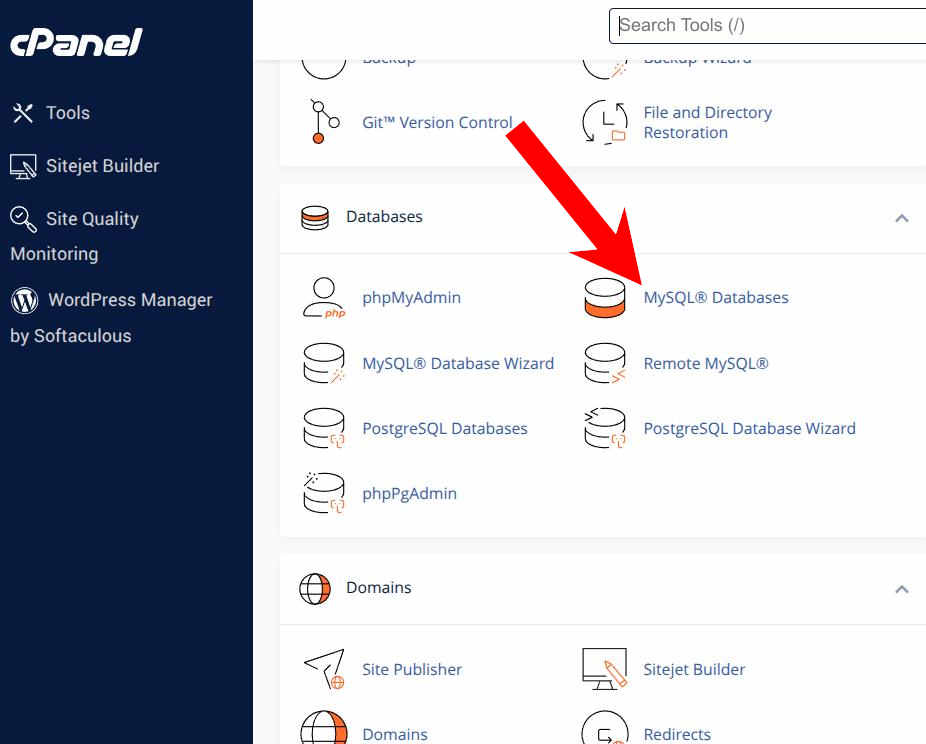Click the orange MySQL Databases cylinder icon
This screenshot has width=926, height=744.
(605, 298)
